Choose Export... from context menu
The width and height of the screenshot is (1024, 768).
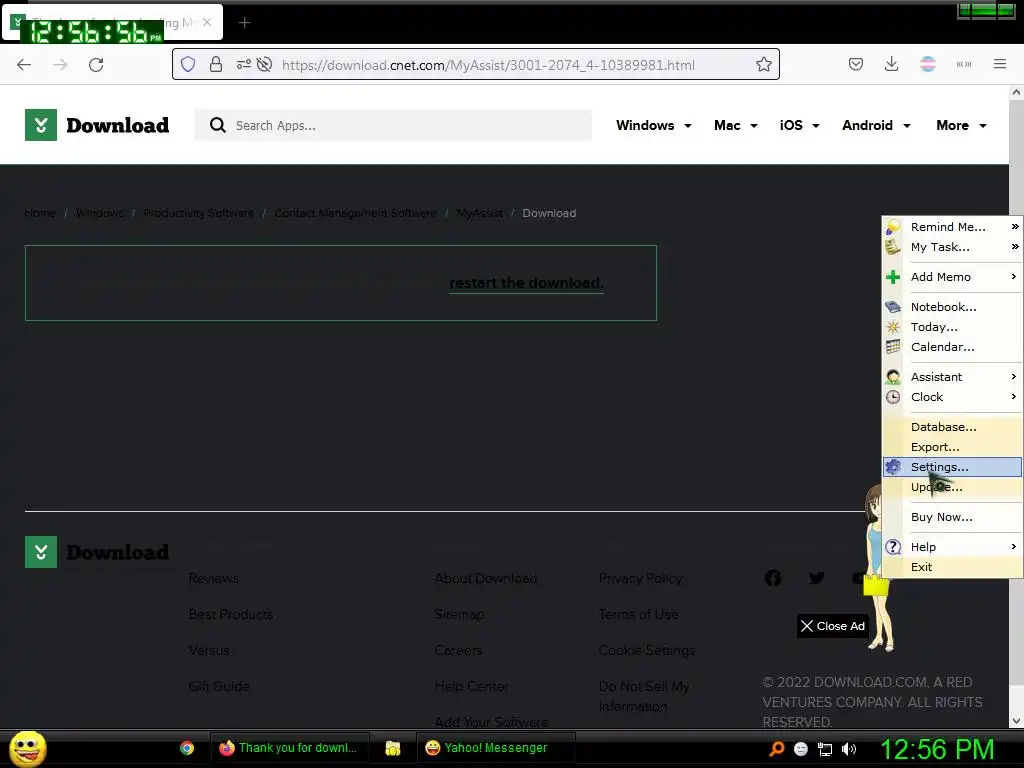tap(952, 447)
